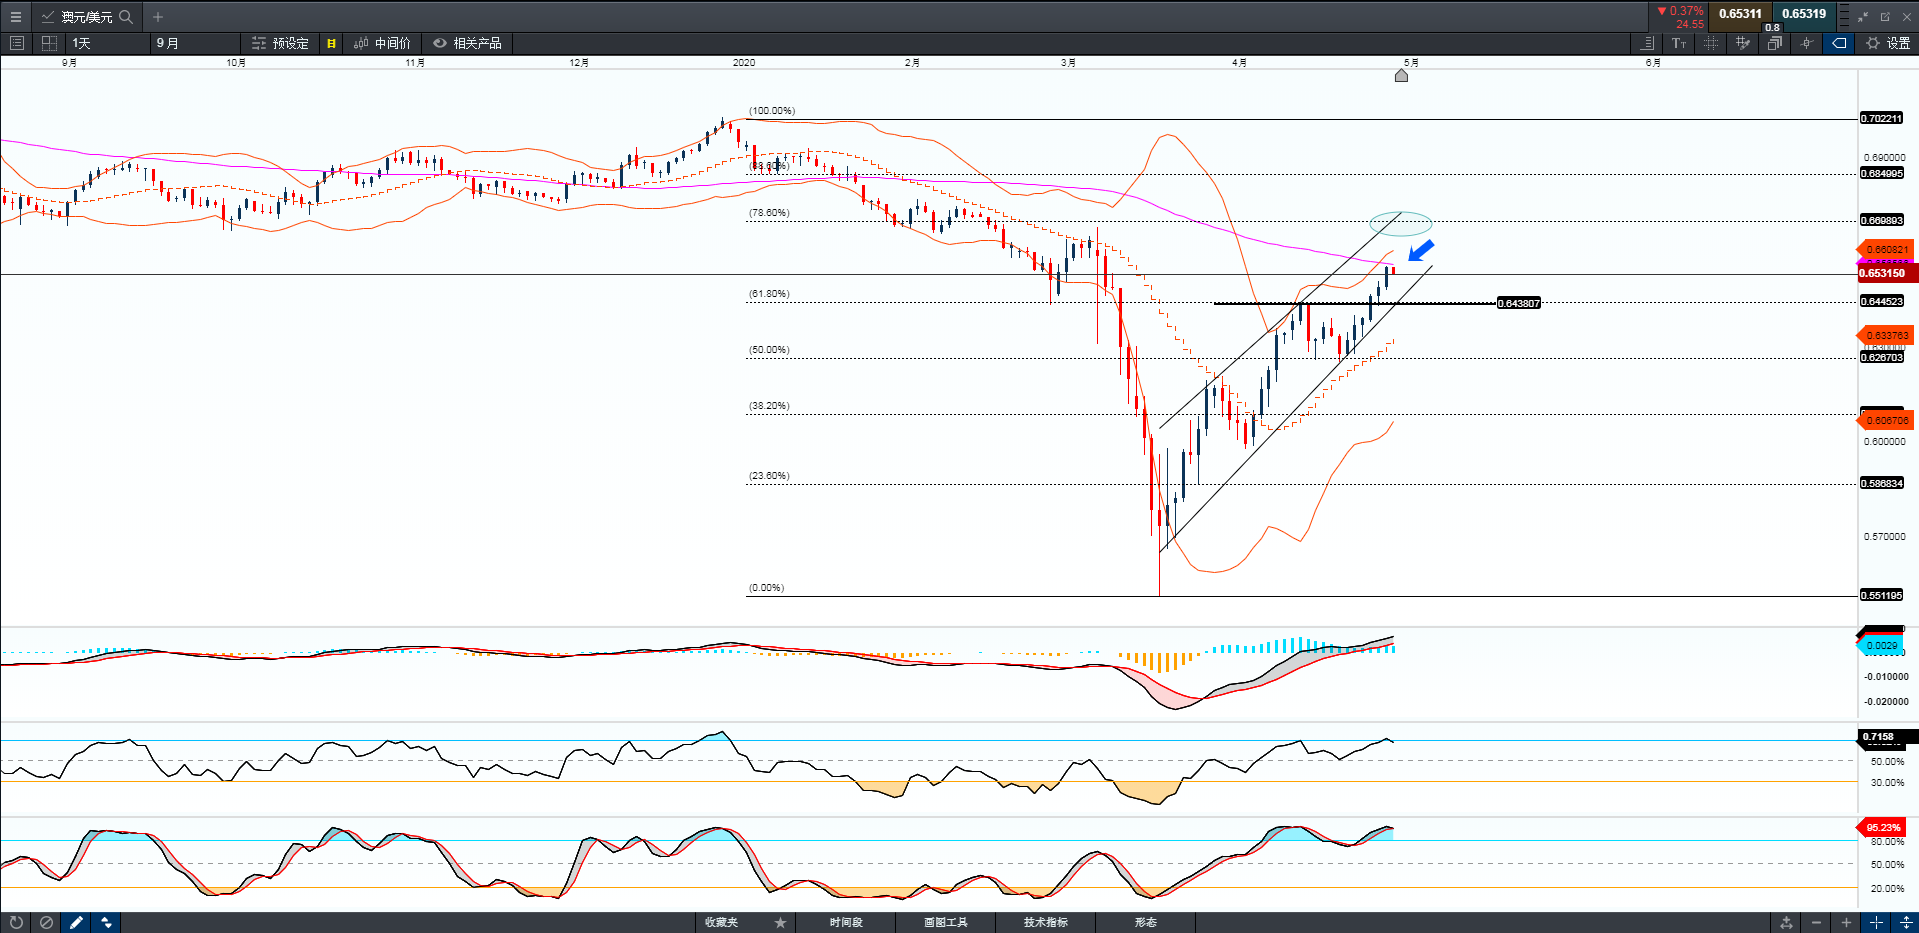Click Fibonacci 38.20% level label

coord(769,406)
